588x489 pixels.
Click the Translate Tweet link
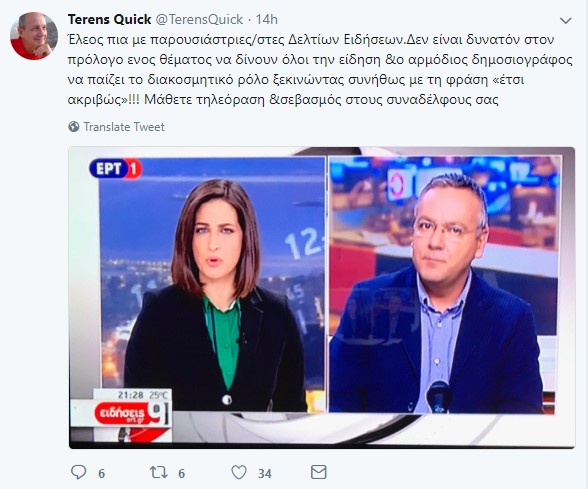point(124,127)
